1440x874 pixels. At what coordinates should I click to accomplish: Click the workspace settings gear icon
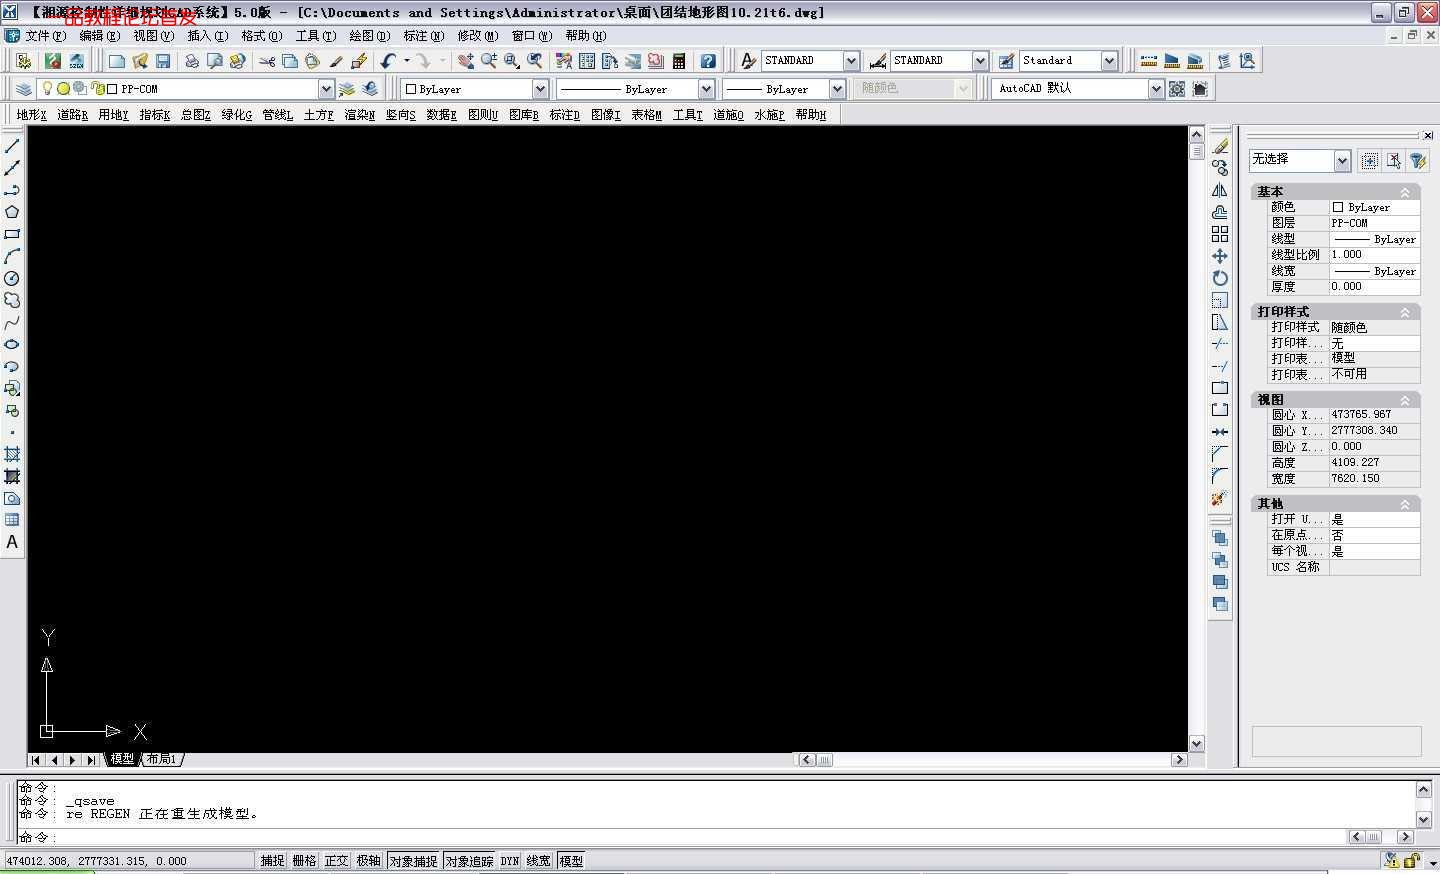point(1177,89)
